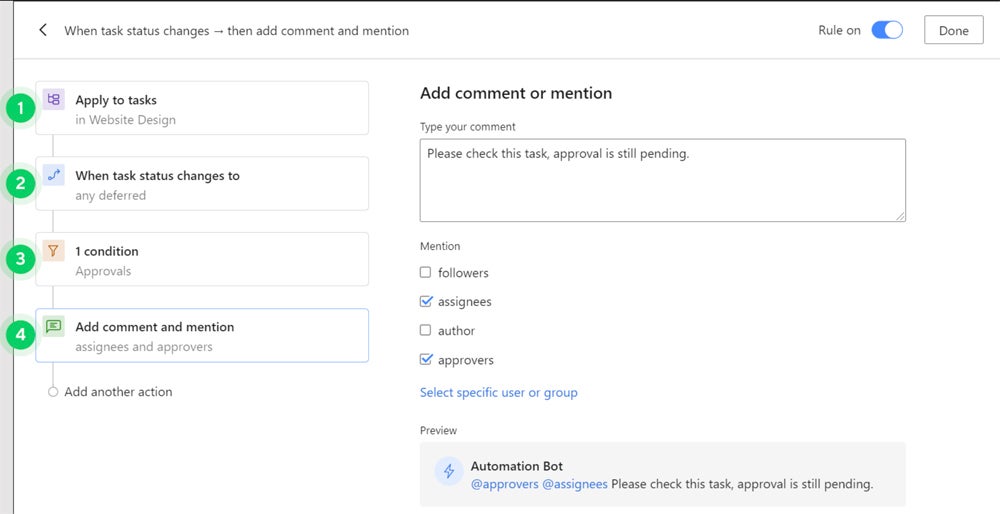This screenshot has width=1000, height=514.
Task: Check the followers mention checkbox
Action: click(x=425, y=272)
